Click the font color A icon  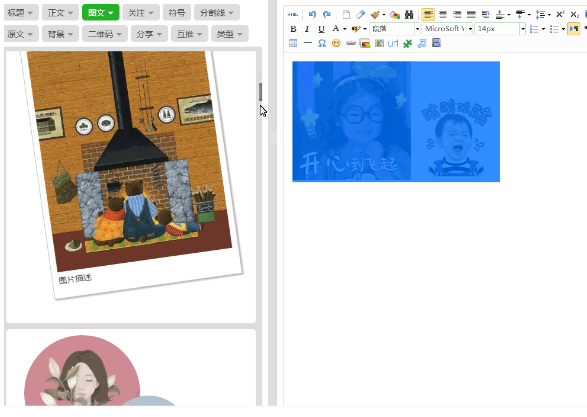point(336,28)
